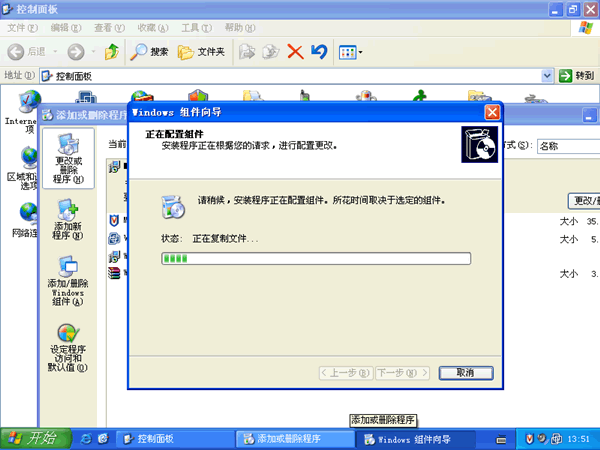The width and height of the screenshot is (600, 450).
Task: Select 添加/删除 Windows 组件 in sidebar
Action: pos(68,282)
